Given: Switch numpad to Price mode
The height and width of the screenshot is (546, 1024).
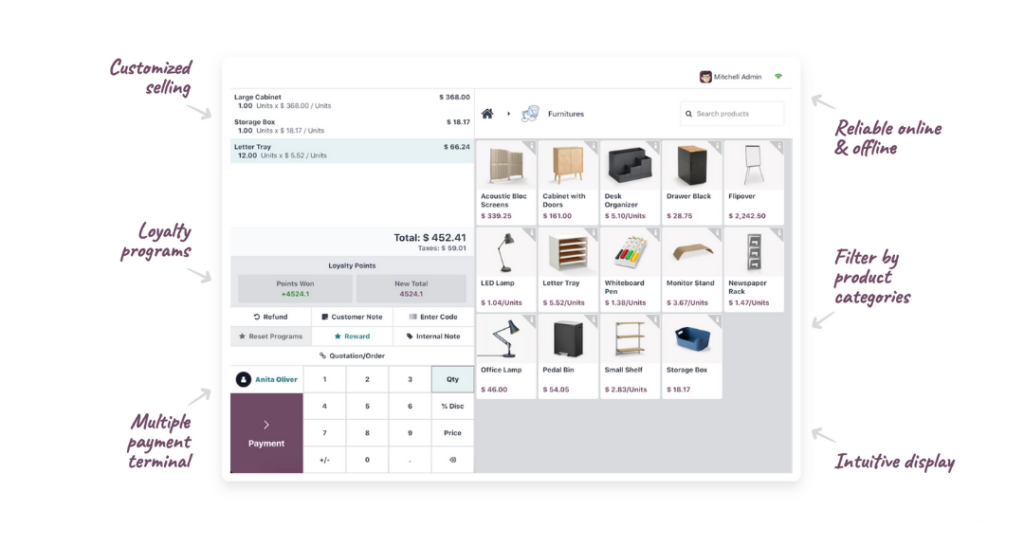Looking at the screenshot, I should [x=453, y=433].
